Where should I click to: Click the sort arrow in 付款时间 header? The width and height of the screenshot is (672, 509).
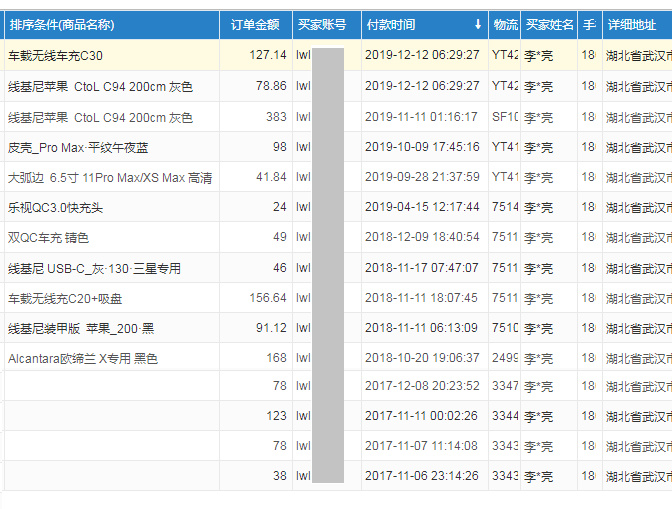point(478,24)
